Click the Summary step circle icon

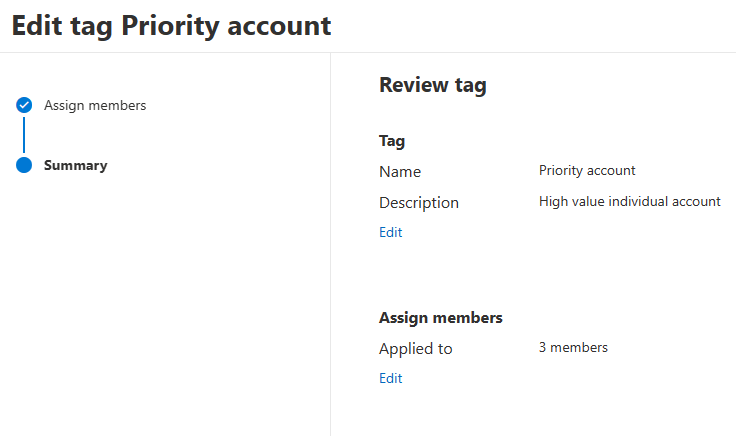tap(24, 165)
